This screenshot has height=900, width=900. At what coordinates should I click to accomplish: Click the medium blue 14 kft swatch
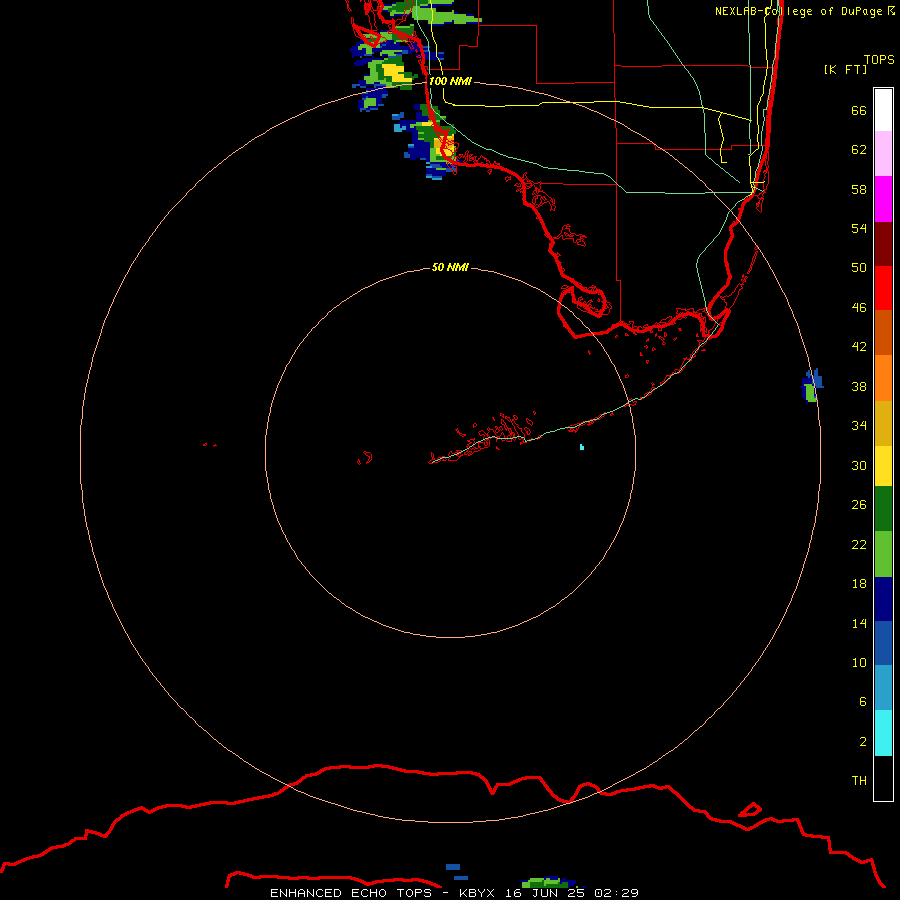[883, 643]
